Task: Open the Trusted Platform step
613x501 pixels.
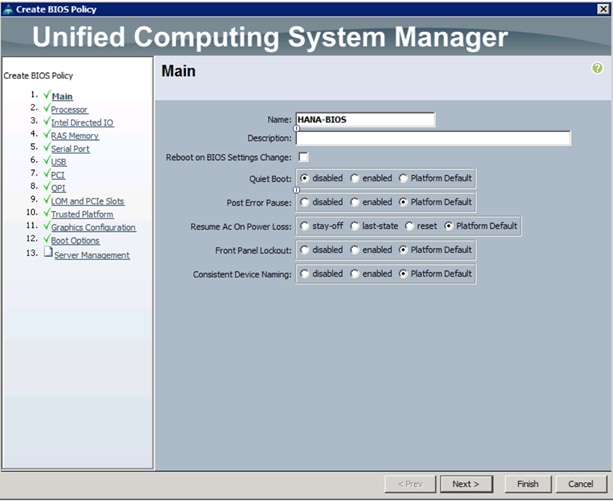Action: [x=82, y=214]
